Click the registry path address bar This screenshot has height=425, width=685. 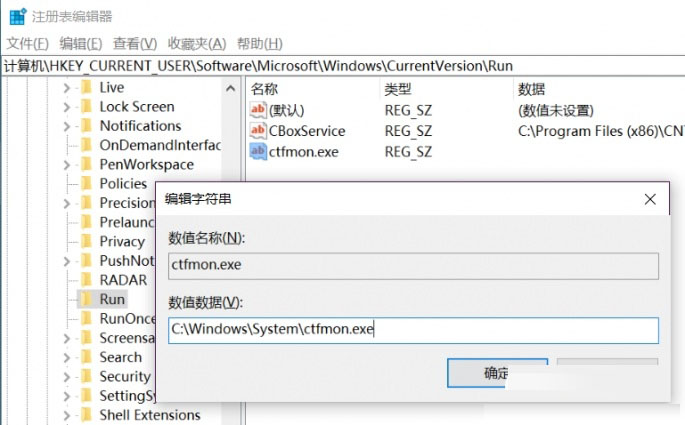click(342, 65)
